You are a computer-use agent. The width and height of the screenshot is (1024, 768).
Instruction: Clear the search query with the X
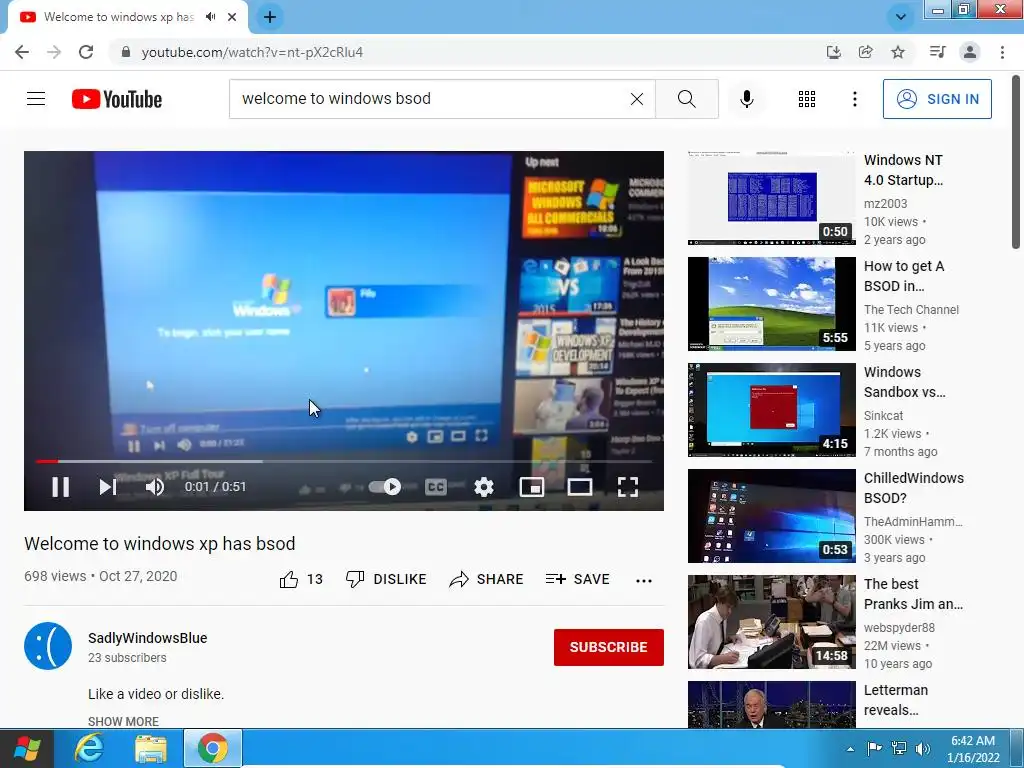point(637,99)
